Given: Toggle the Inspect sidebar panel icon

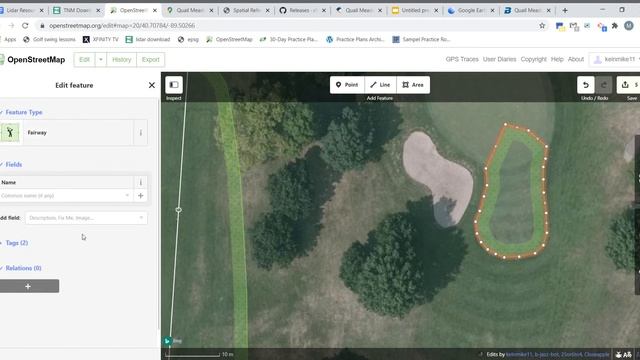Looking at the screenshot, I should [174, 85].
